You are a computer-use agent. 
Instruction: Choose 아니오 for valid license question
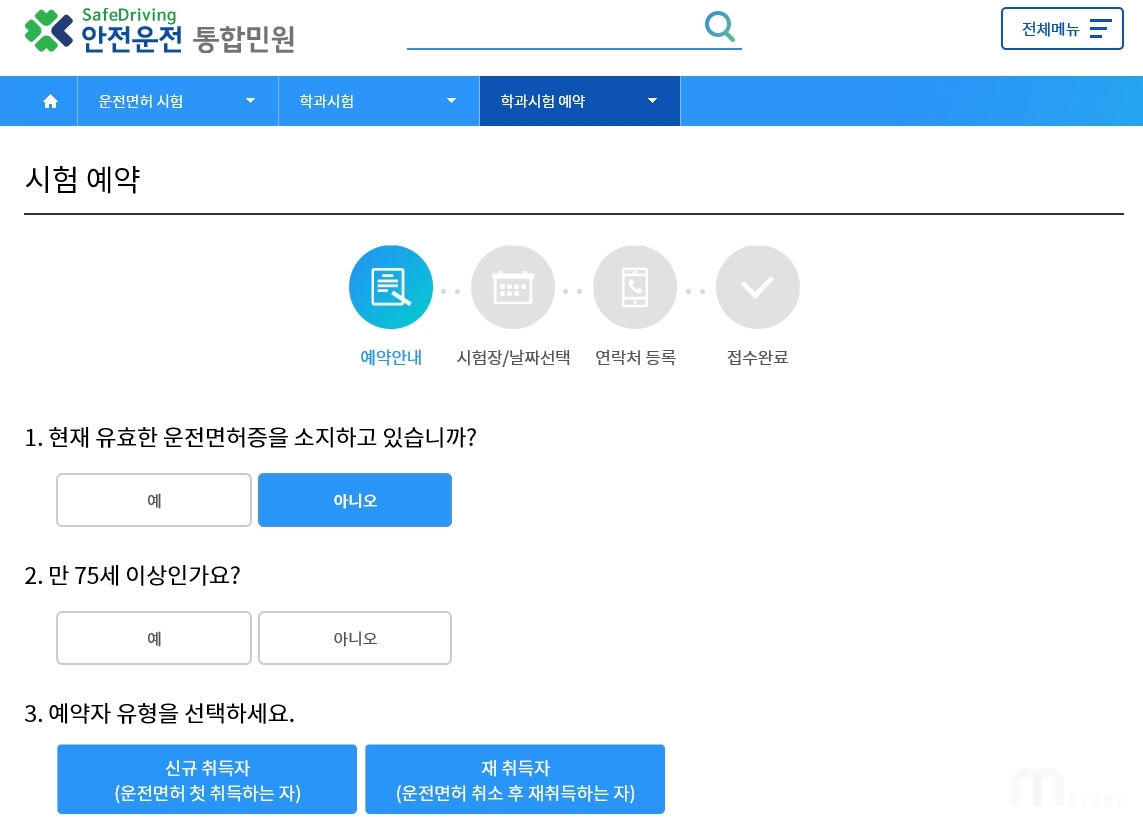click(355, 500)
